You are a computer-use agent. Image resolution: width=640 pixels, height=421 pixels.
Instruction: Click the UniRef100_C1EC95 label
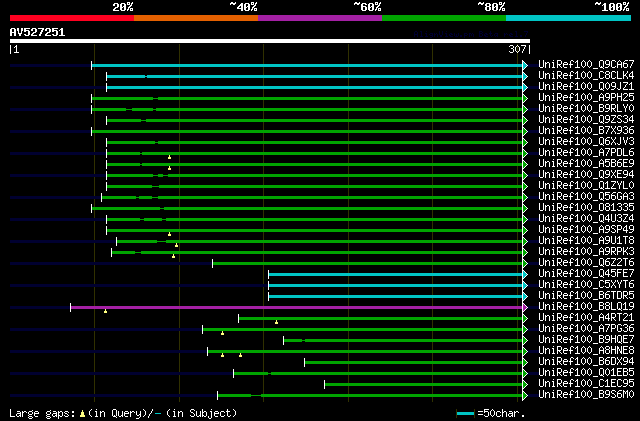[x=586, y=384]
